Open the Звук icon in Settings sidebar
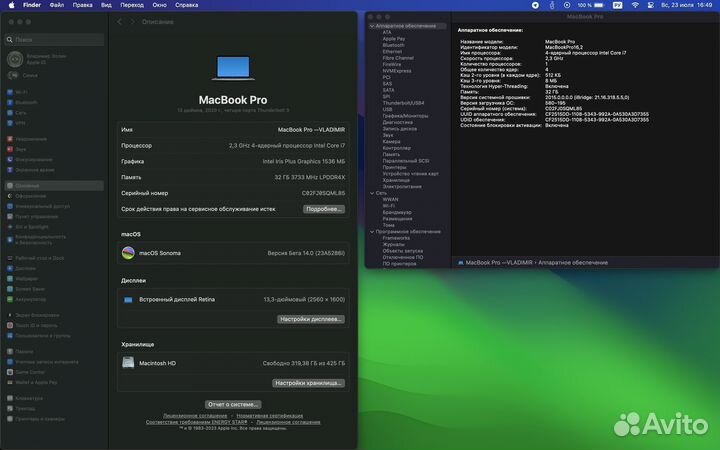Image resolution: width=720 pixels, height=450 pixels. (10, 149)
